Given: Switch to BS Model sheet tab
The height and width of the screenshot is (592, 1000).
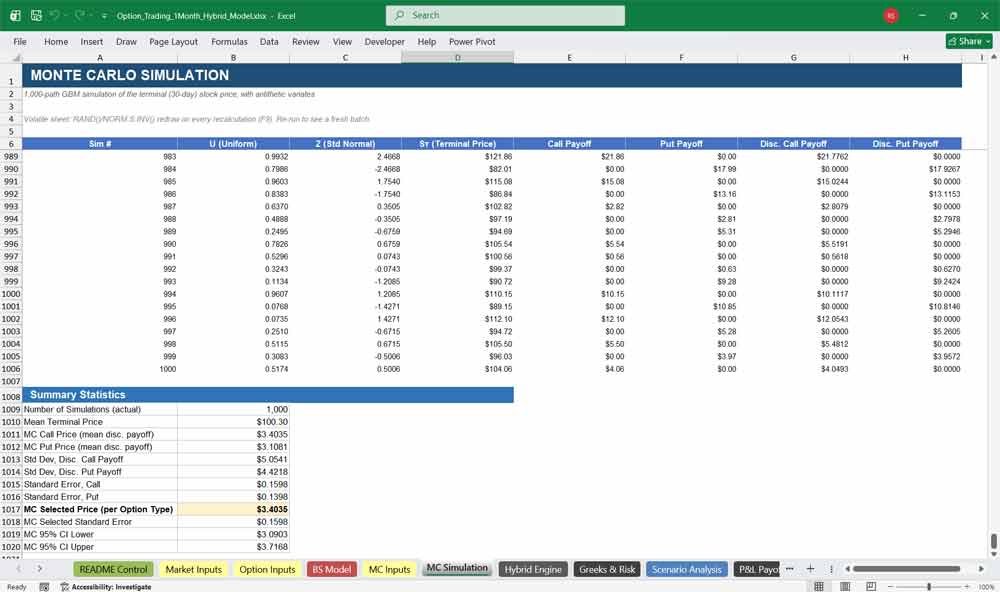Looking at the screenshot, I should click(x=332, y=569).
